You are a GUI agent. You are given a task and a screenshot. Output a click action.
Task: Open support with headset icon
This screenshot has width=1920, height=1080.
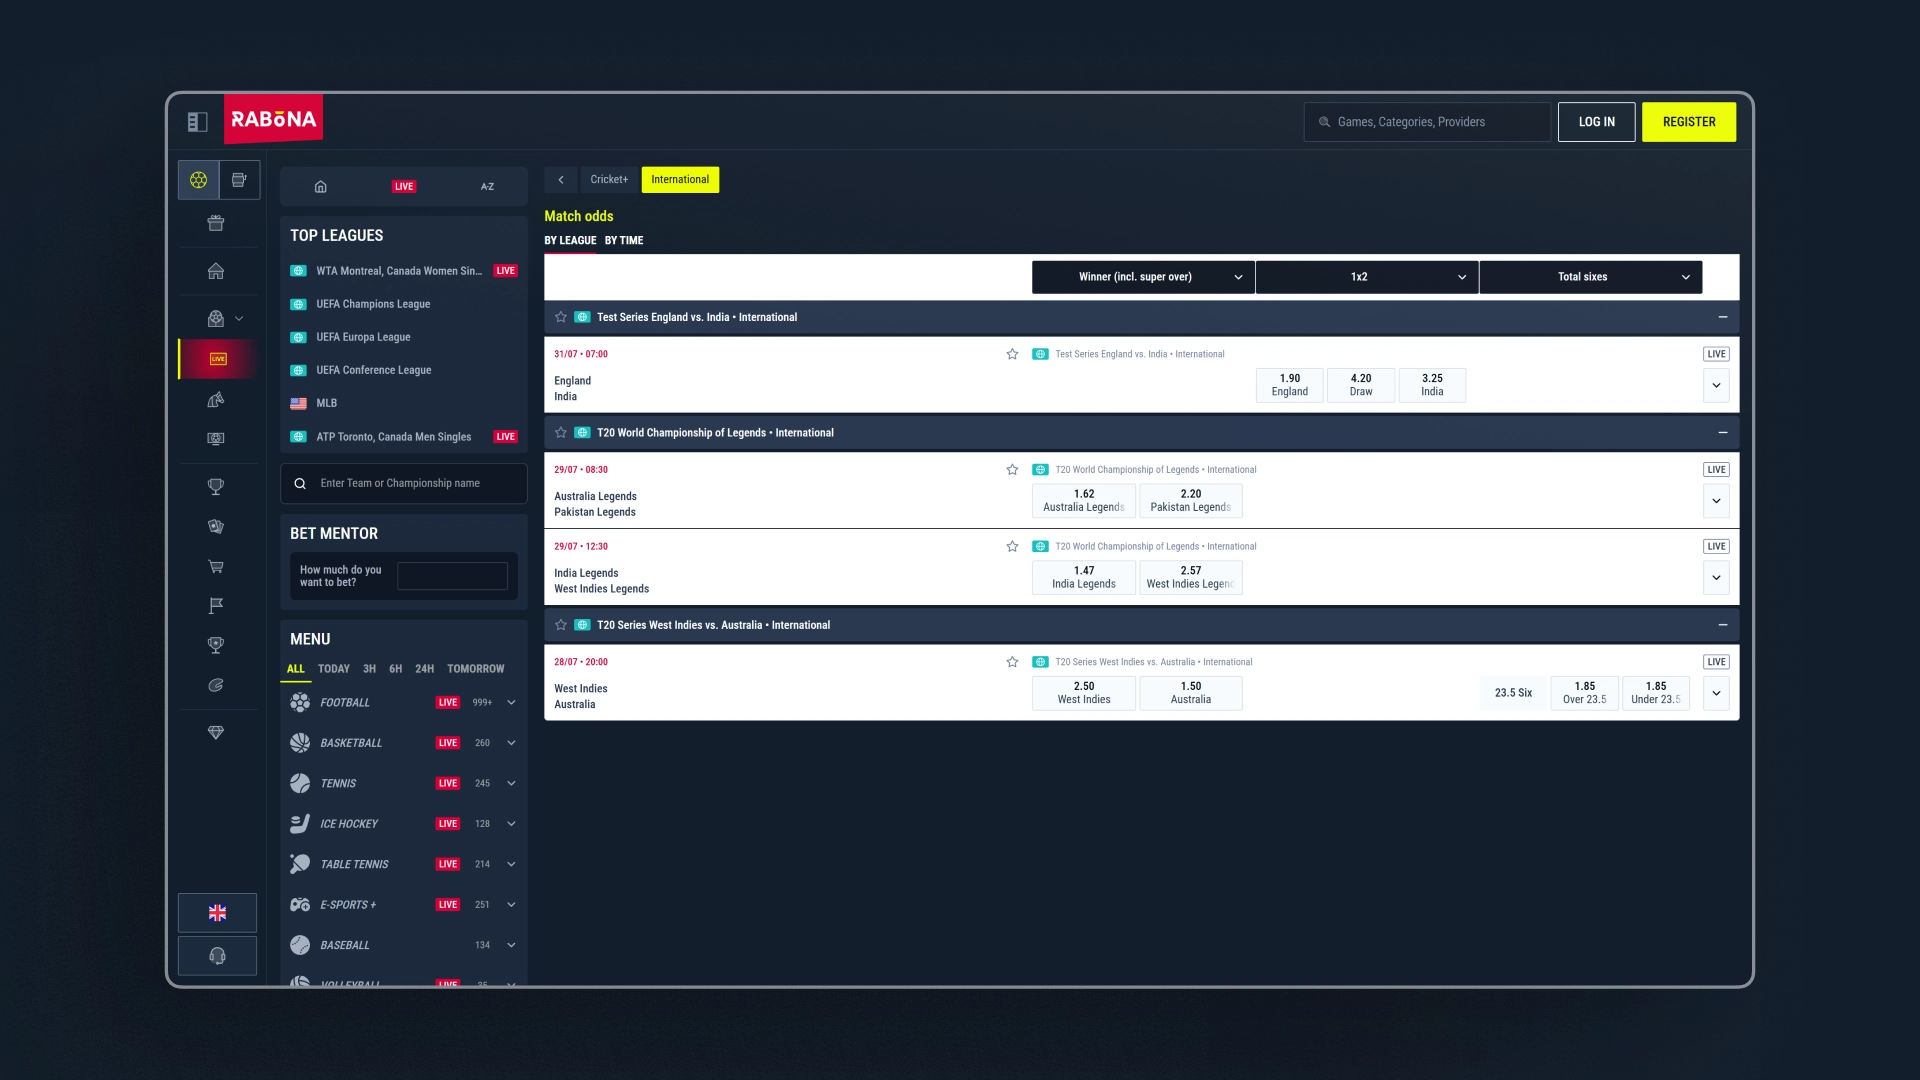tap(217, 956)
